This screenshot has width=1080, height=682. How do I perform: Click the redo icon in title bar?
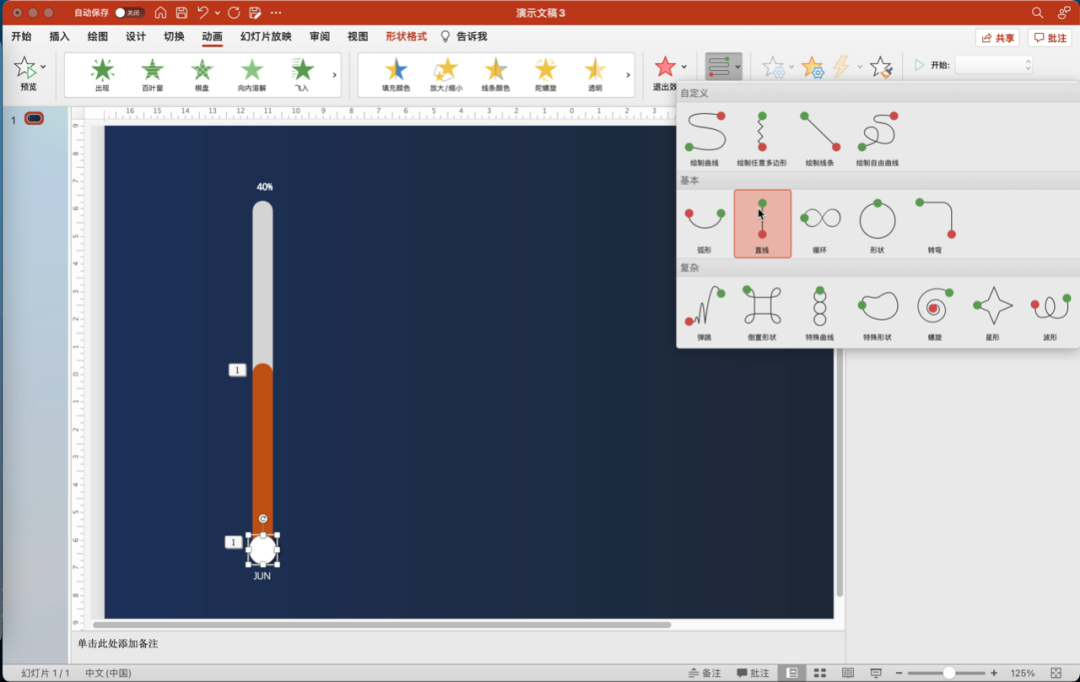pyautogui.click(x=234, y=12)
